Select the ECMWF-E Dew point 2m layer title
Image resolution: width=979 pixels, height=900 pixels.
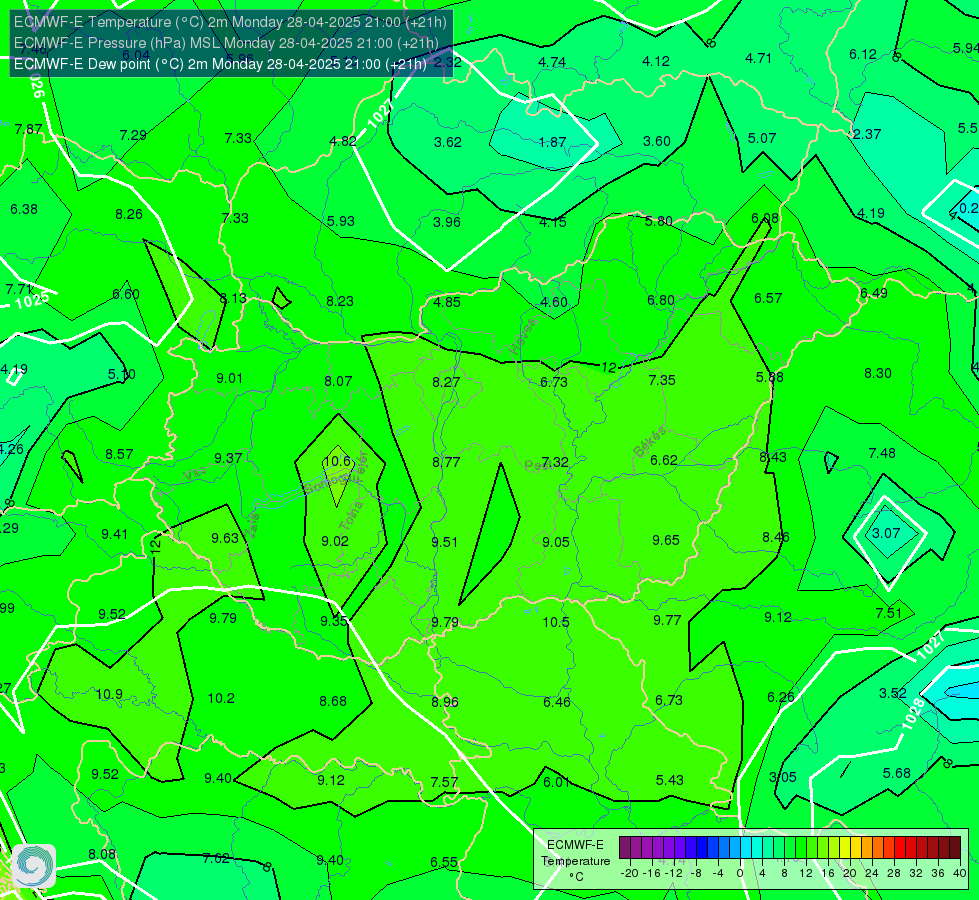click(220, 64)
